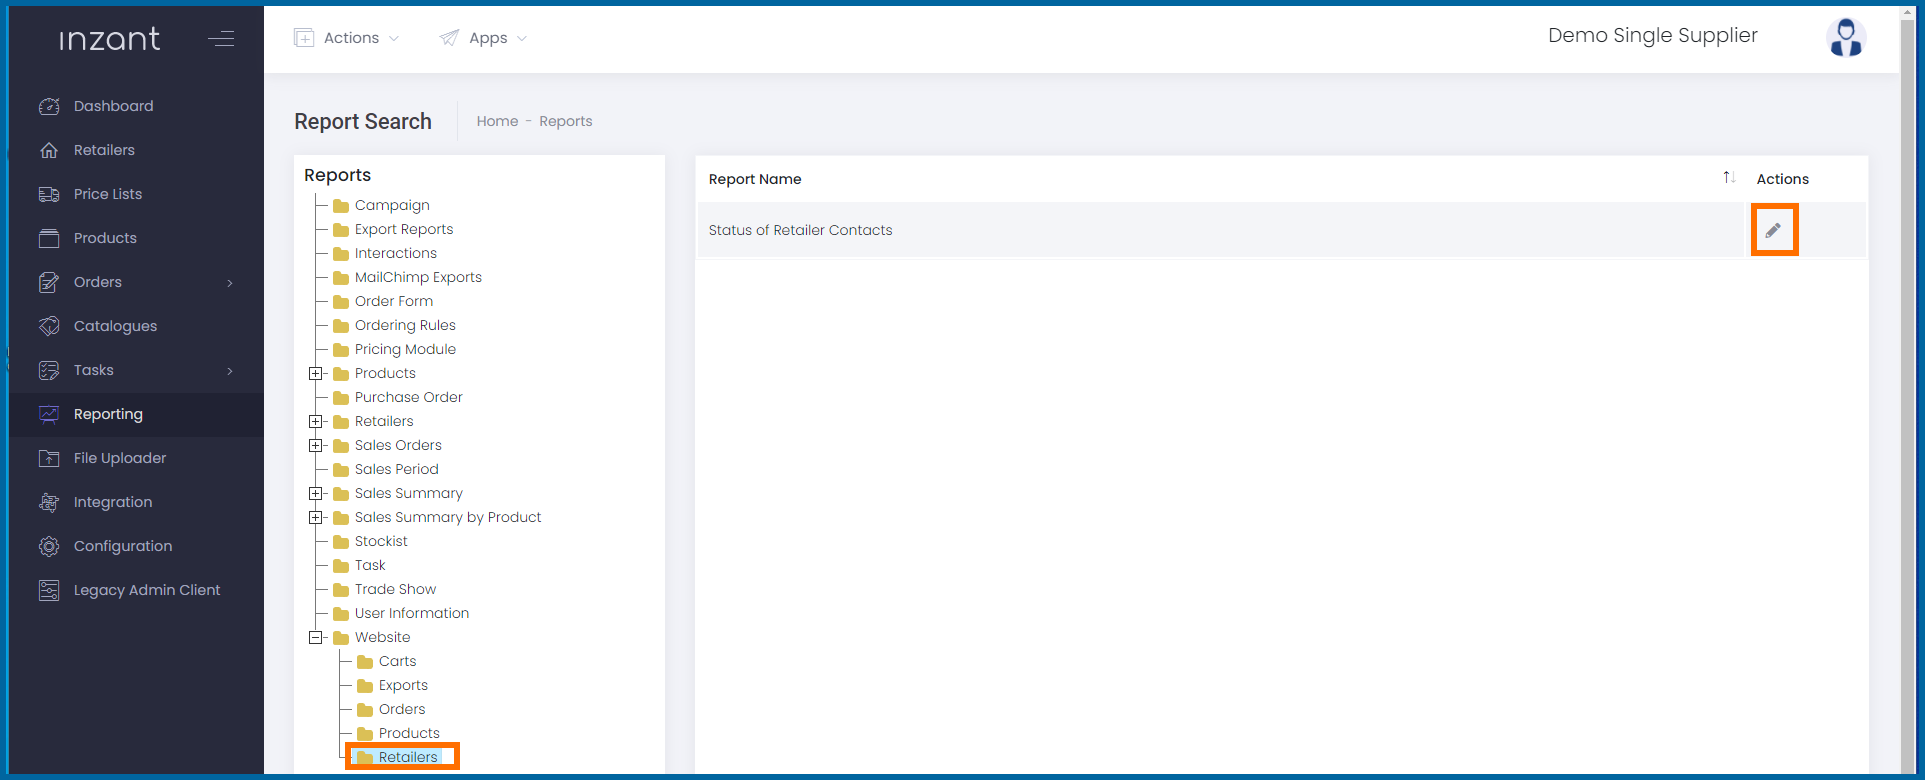Click the Report Name column header

click(755, 179)
